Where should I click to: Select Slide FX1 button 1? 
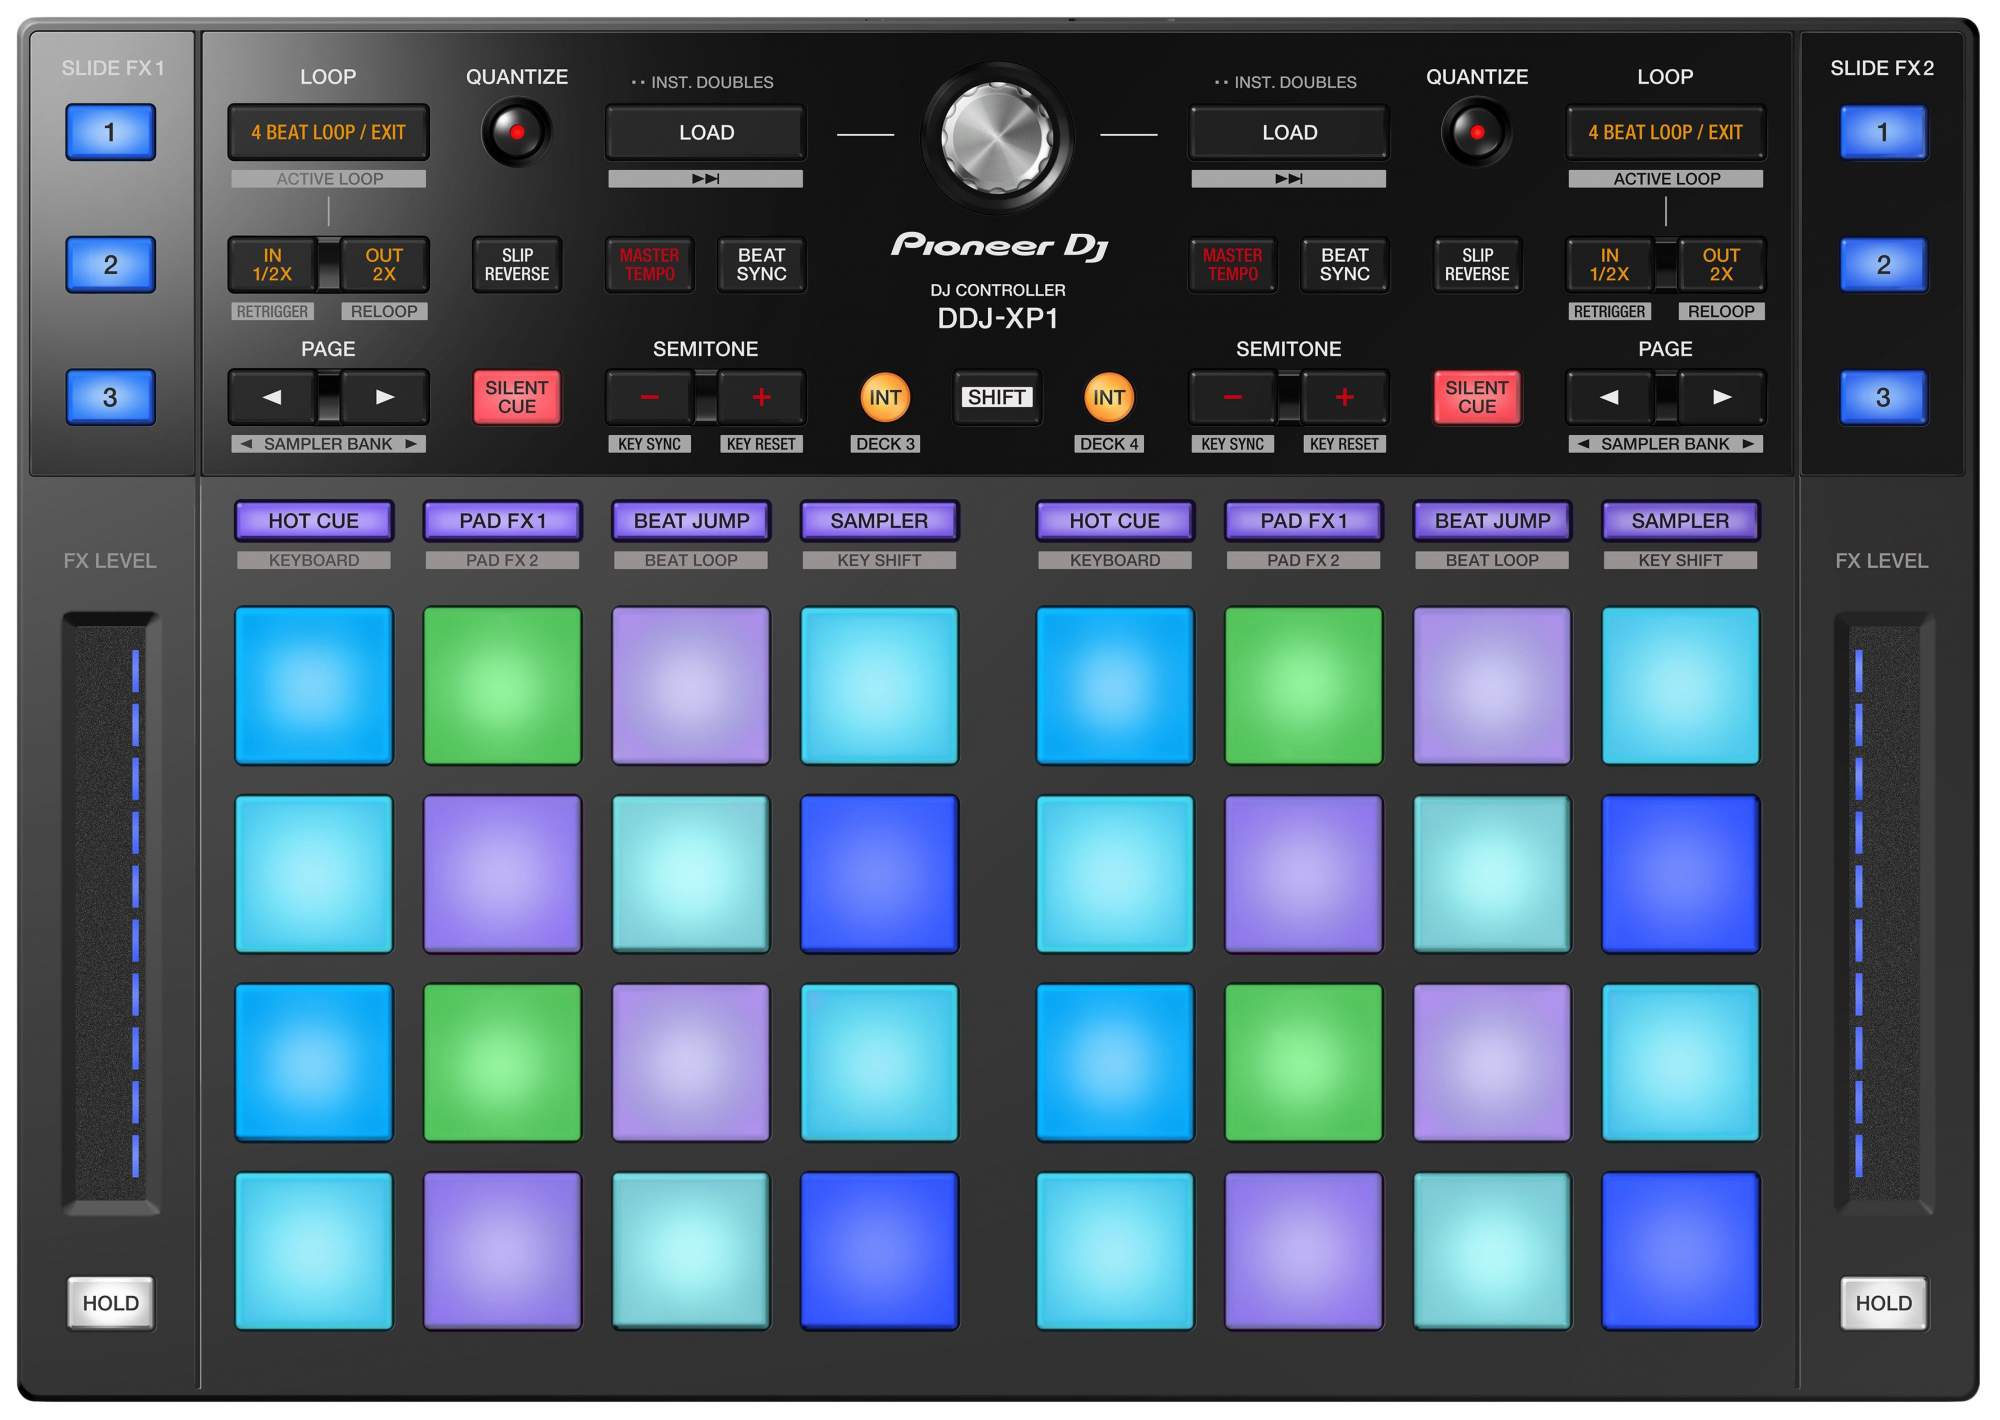tap(110, 132)
